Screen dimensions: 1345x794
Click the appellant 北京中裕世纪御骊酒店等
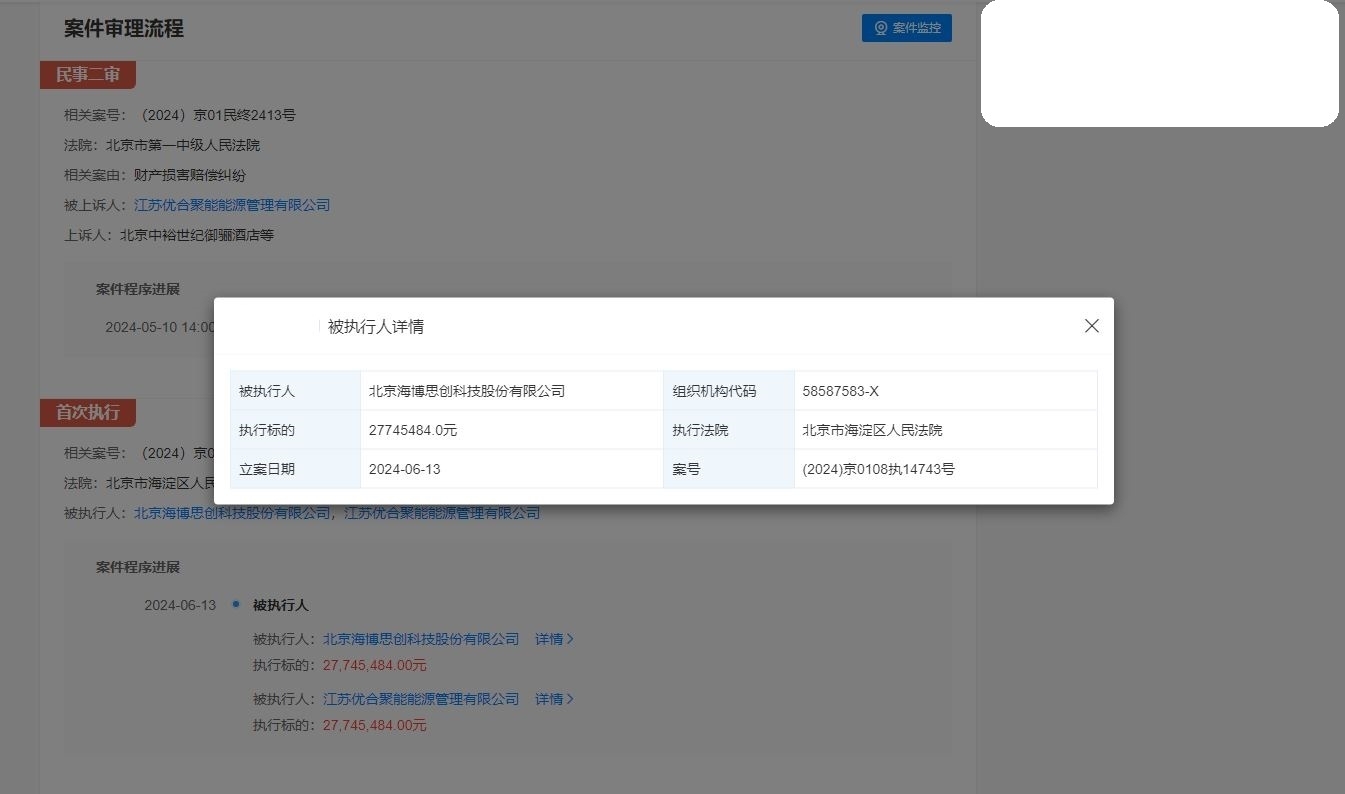(197, 235)
